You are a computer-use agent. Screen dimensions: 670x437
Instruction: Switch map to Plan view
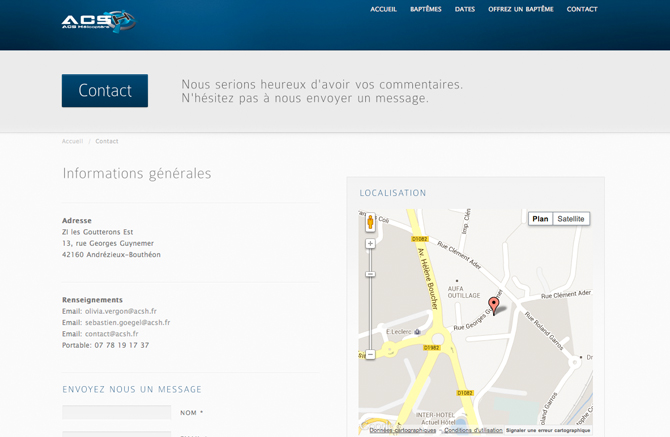coord(540,219)
